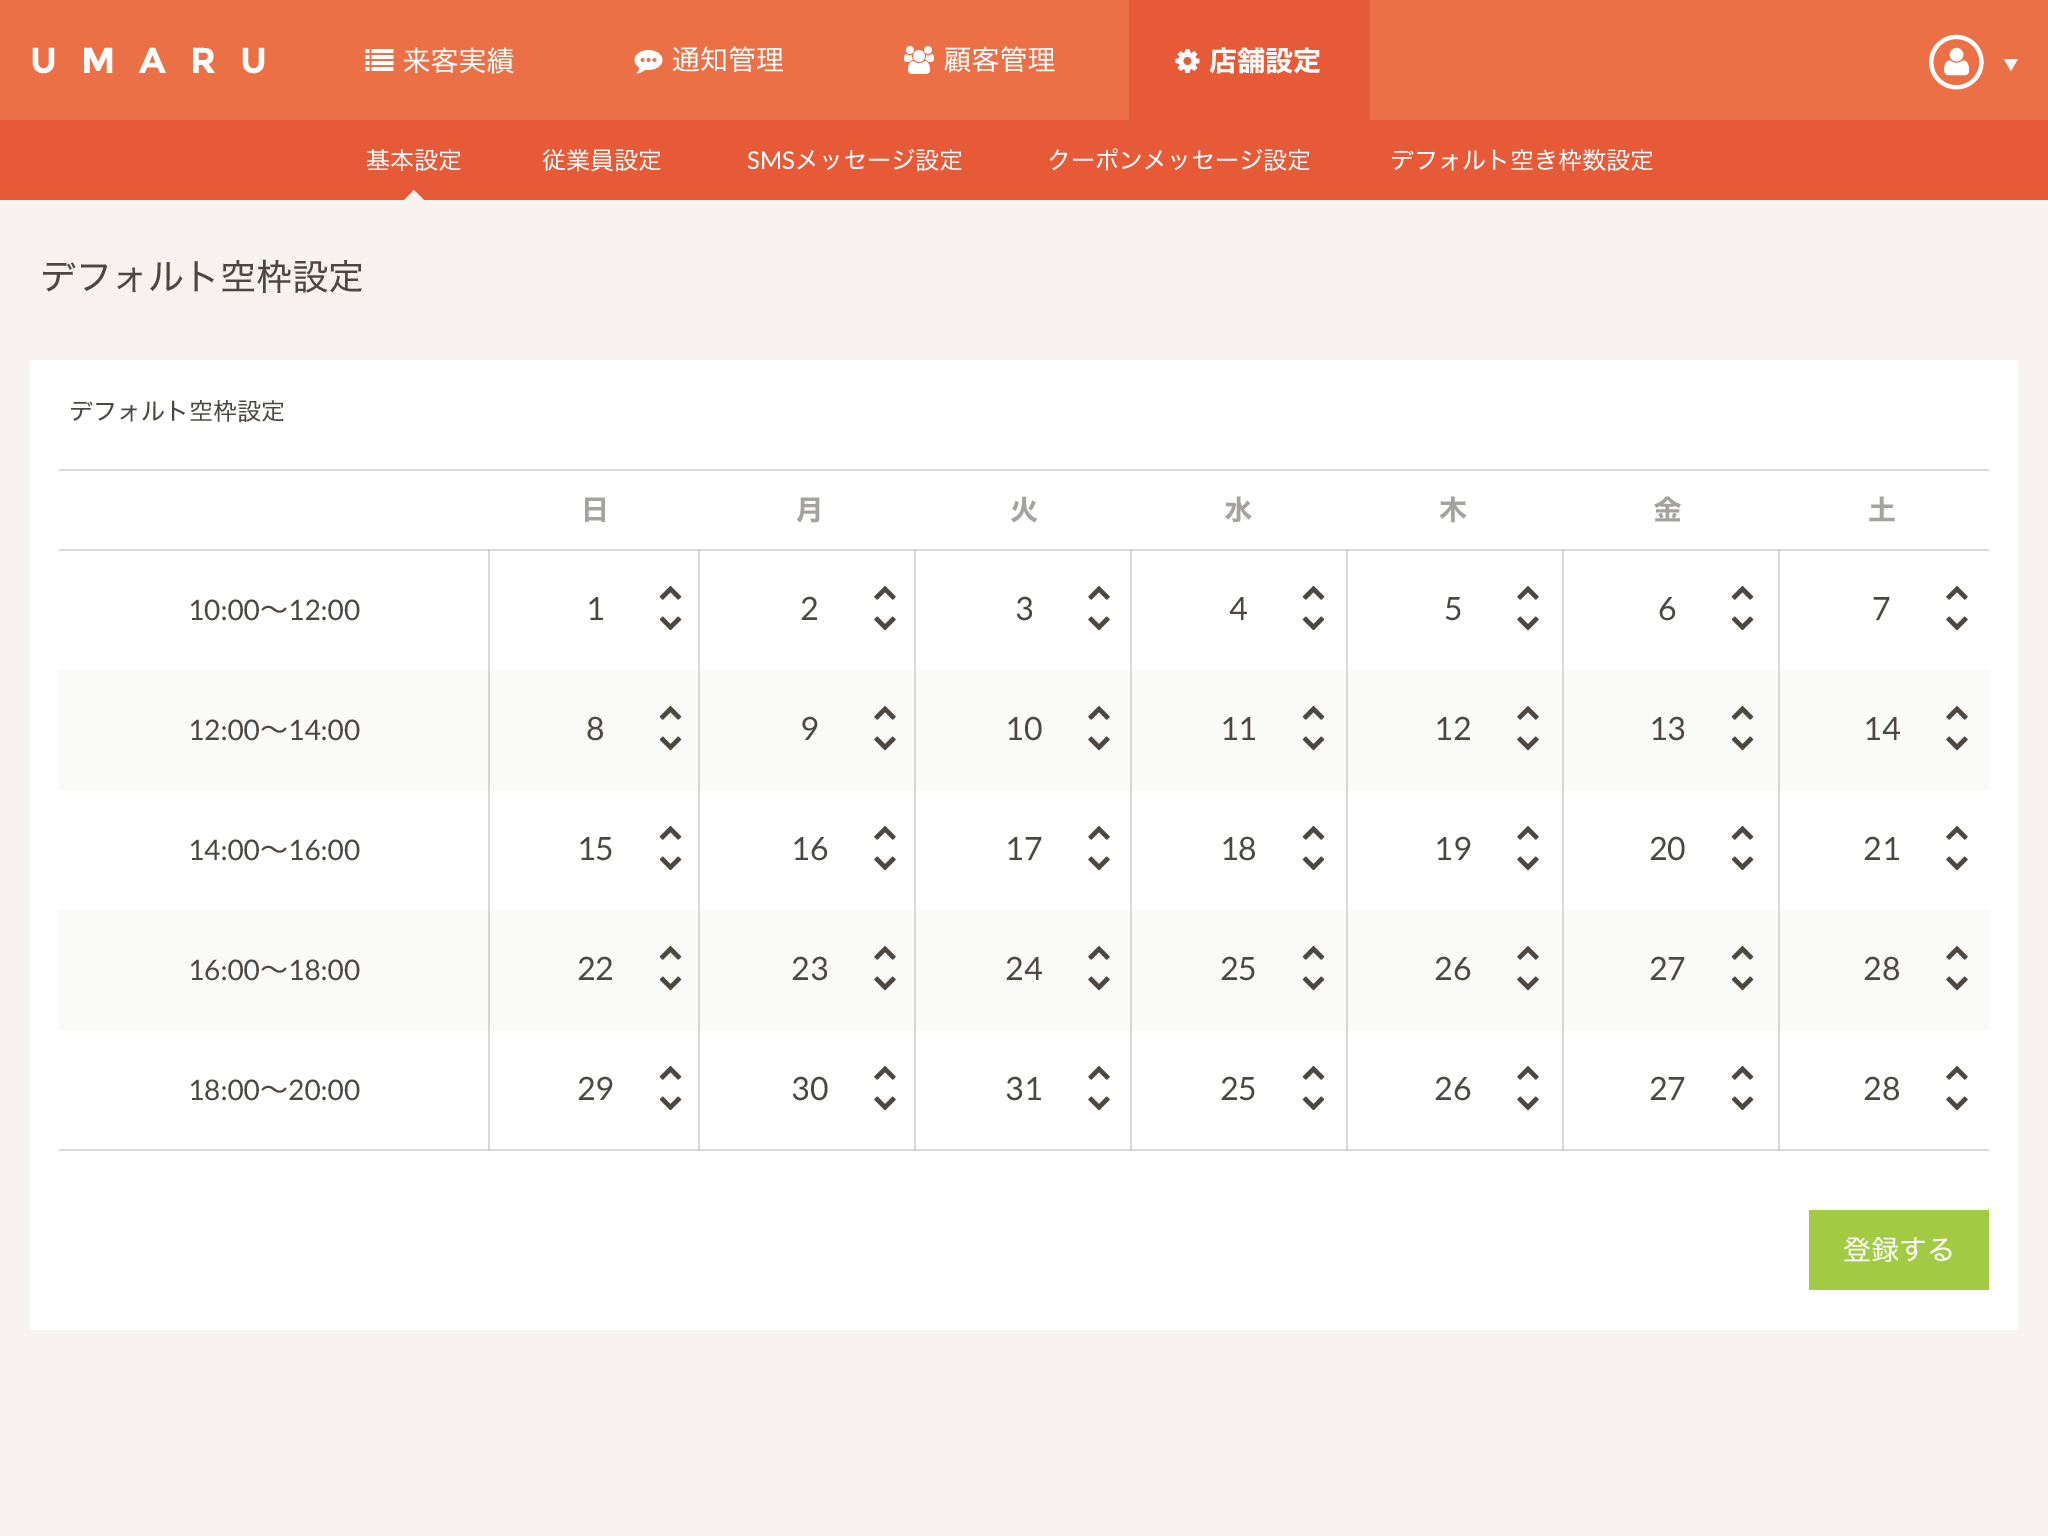2048x1536 pixels.
Task: Click the 土 column header
Action: (1882, 510)
